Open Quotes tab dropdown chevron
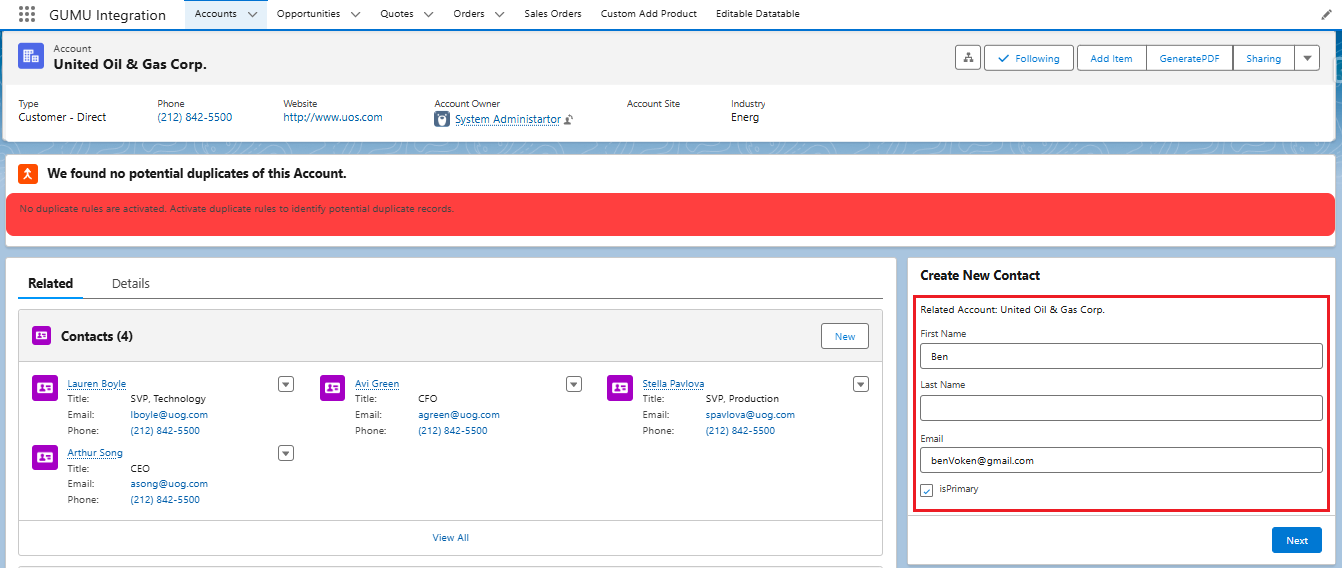The height and width of the screenshot is (568, 1342). [x=429, y=14]
